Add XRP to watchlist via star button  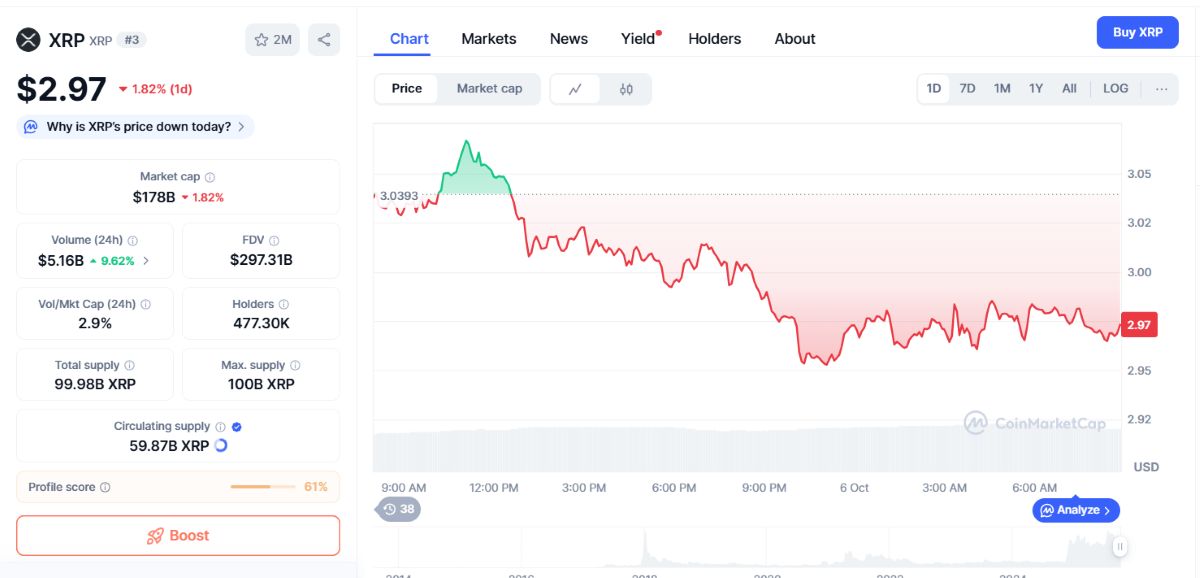tap(272, 40)
